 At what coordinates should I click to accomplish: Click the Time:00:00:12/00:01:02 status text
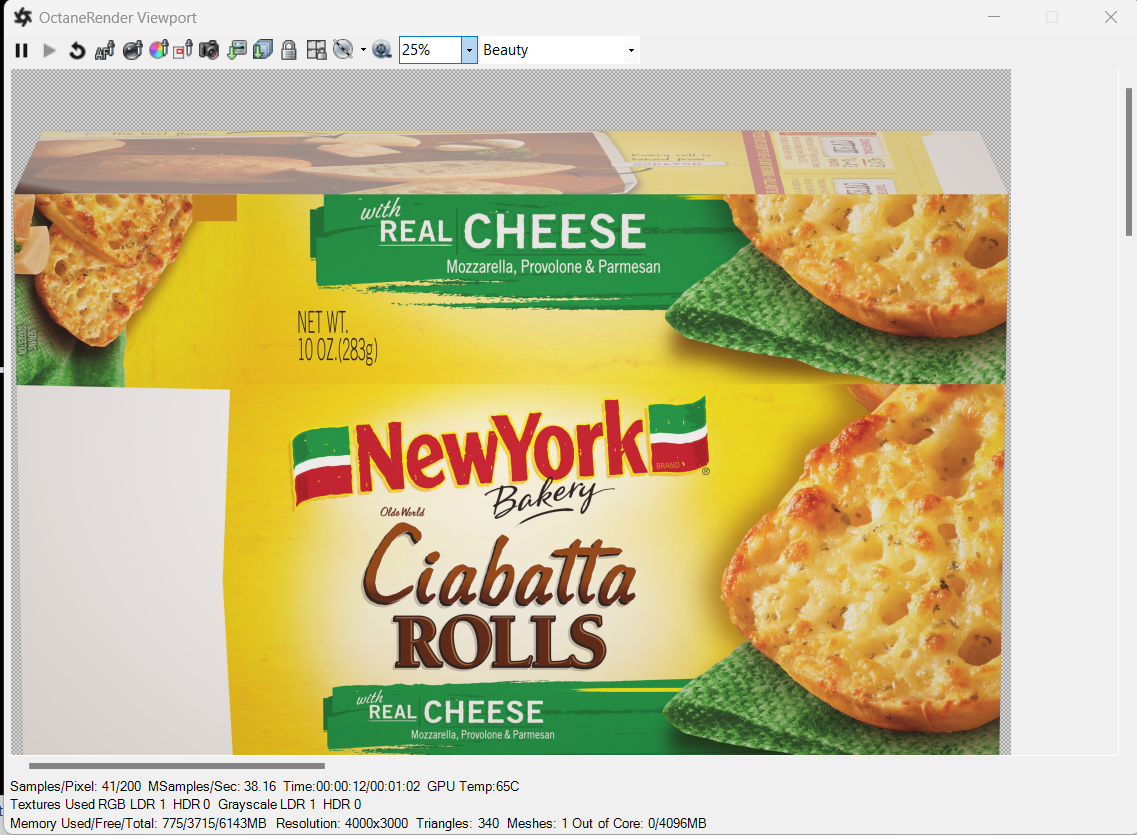[x=352, y=786]
